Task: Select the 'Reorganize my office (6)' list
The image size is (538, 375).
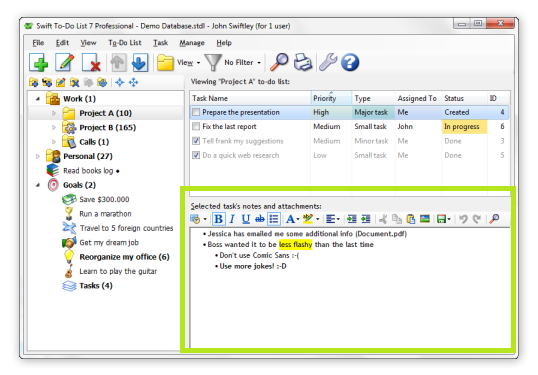Action: (124, 257)
